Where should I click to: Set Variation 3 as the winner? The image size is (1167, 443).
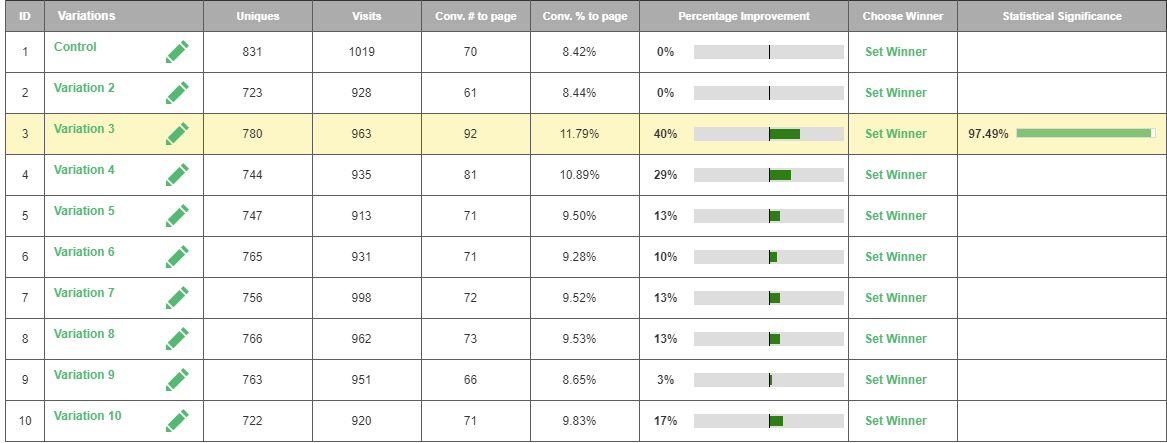coord(895,134)
